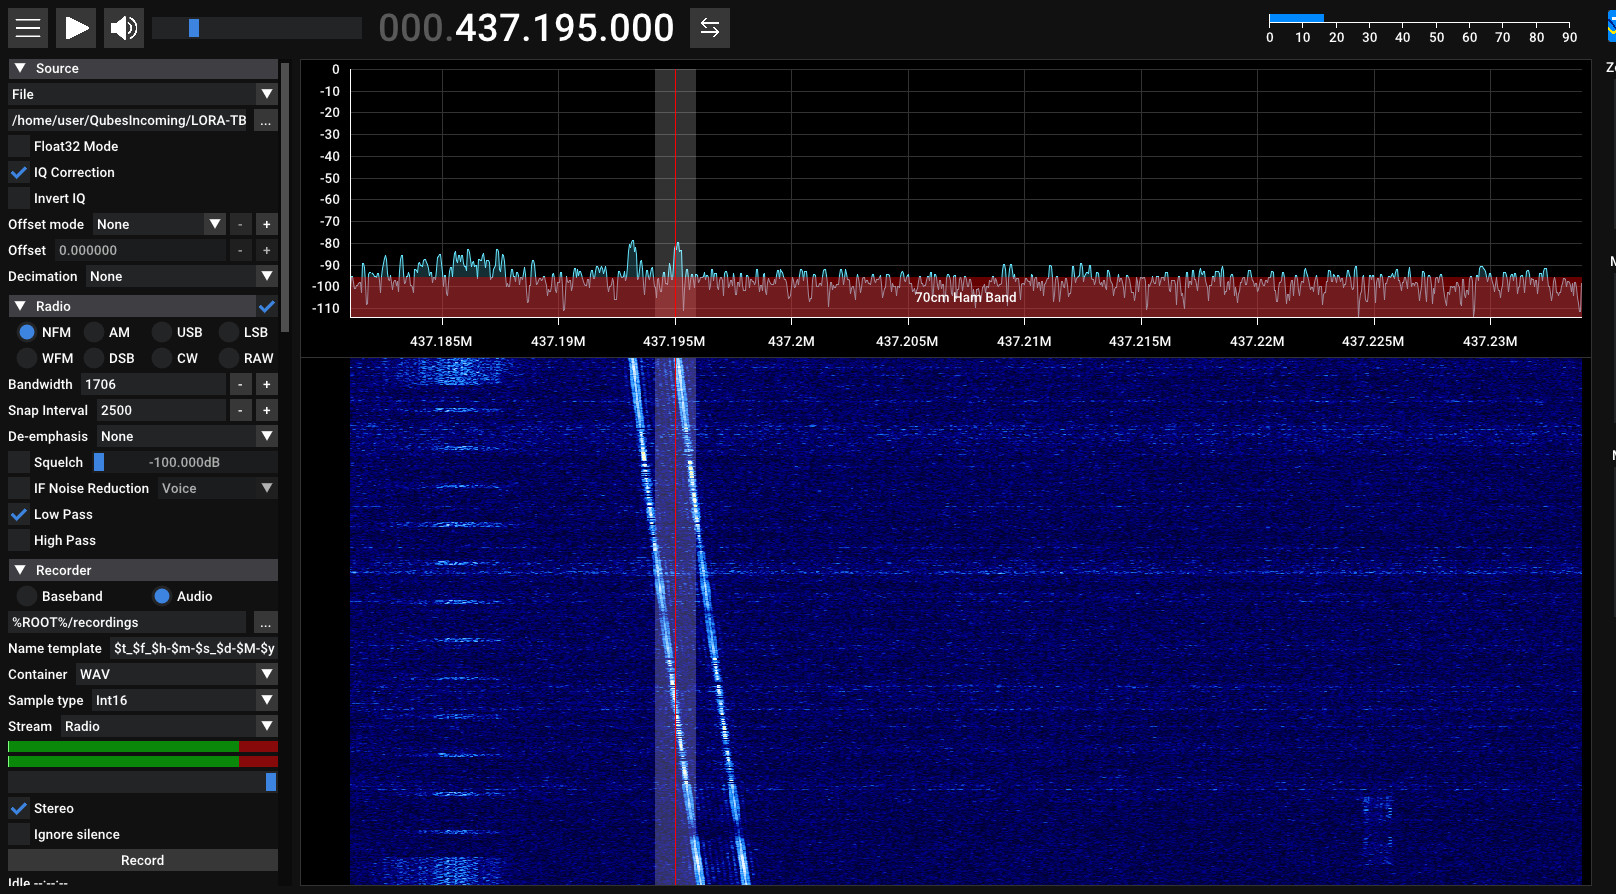Mute audio with the speaker icon
1616x894 pixels.
coord(124,28)
